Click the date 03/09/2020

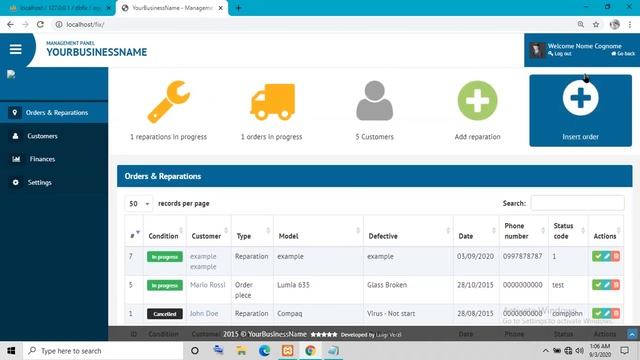475,256
